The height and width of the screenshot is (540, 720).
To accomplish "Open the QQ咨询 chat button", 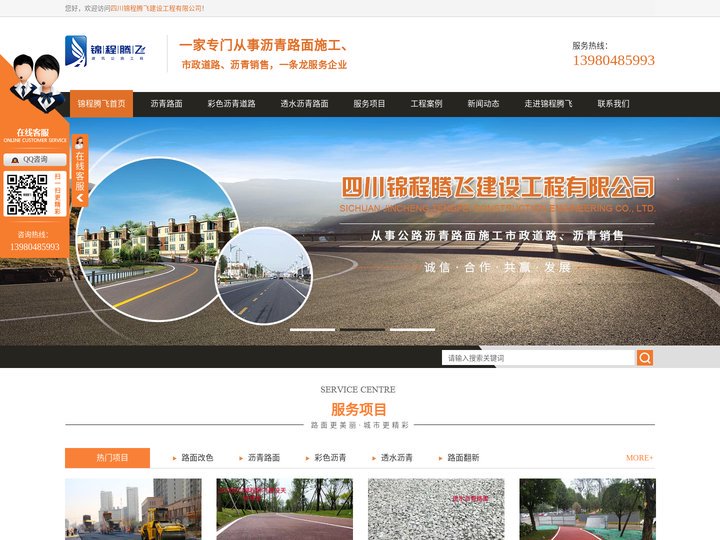I will pos(35,159).
